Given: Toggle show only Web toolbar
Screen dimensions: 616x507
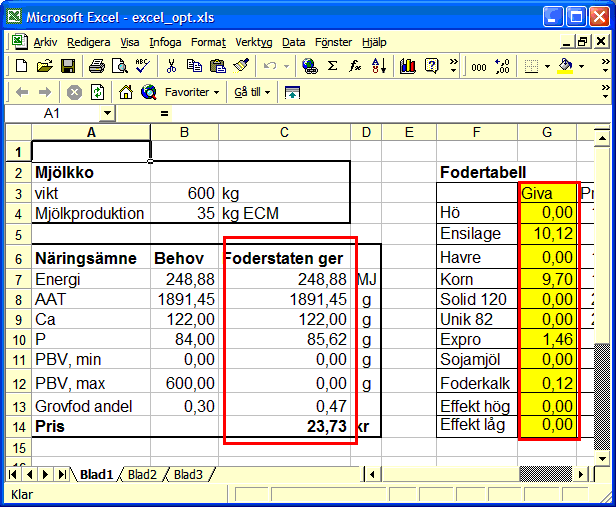Looking at the screenshot, I should point(292,93).
